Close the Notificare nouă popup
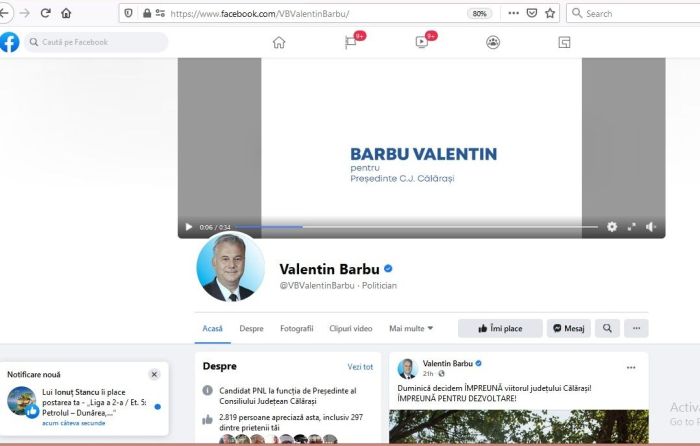The height and width of the screenshot is (446, 700). point(154,374)
